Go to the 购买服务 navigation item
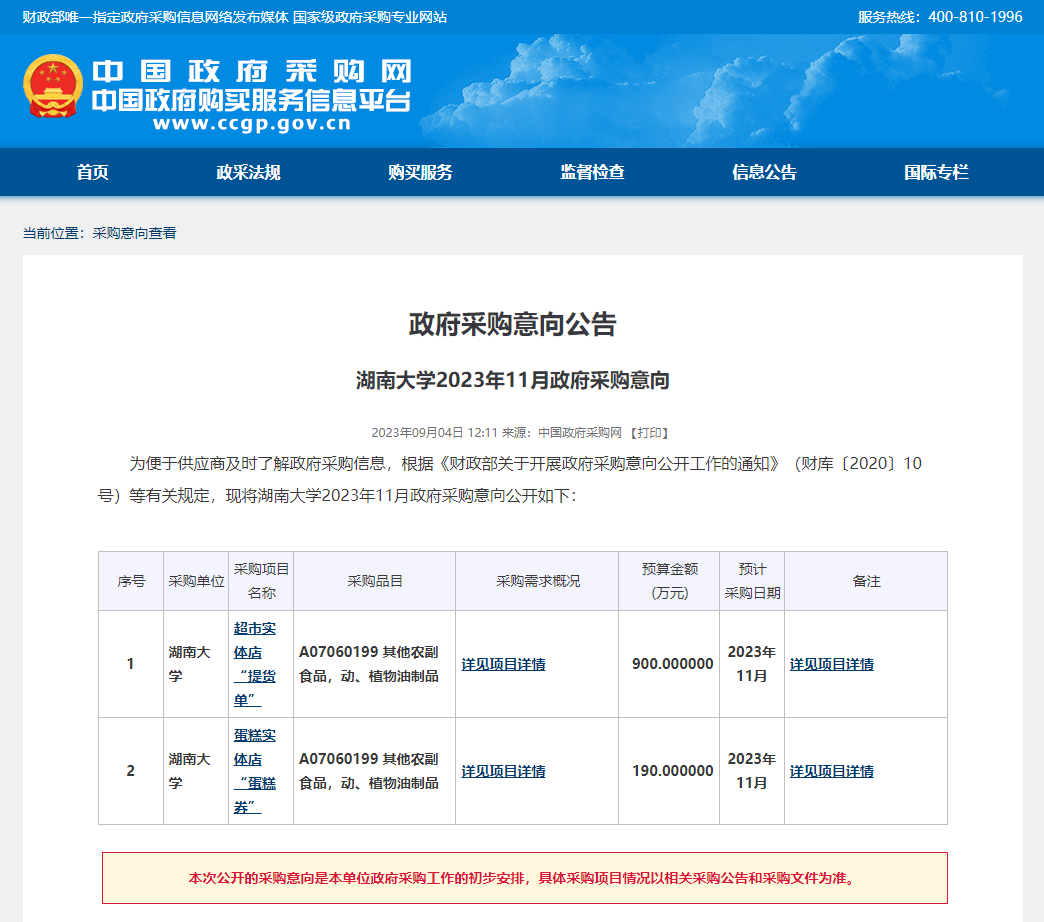 click(420, 172)
